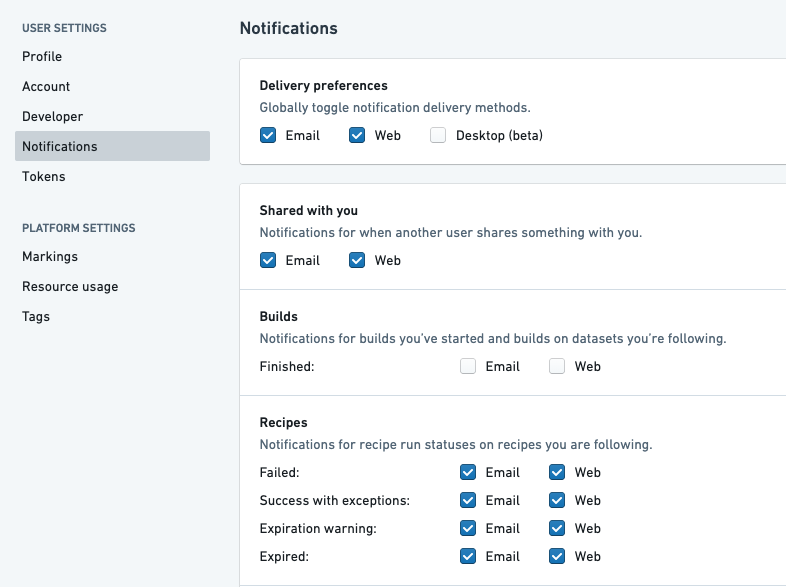
Task: Uncheck Web for Shared with you
Action: click(x=357, y=260)
